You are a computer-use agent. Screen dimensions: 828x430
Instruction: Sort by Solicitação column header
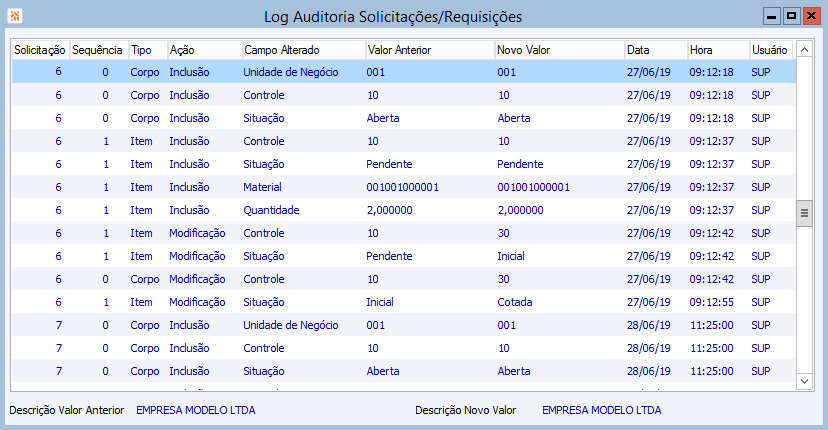(40, 50)
